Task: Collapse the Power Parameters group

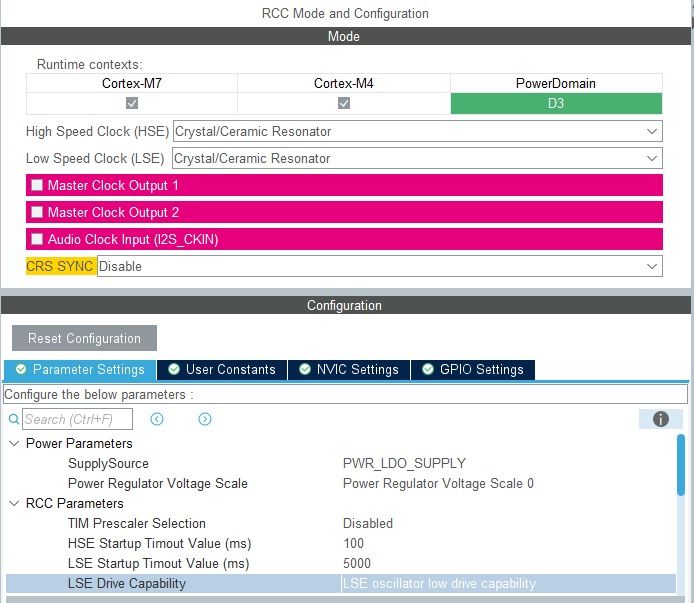Action: point(14,443)
